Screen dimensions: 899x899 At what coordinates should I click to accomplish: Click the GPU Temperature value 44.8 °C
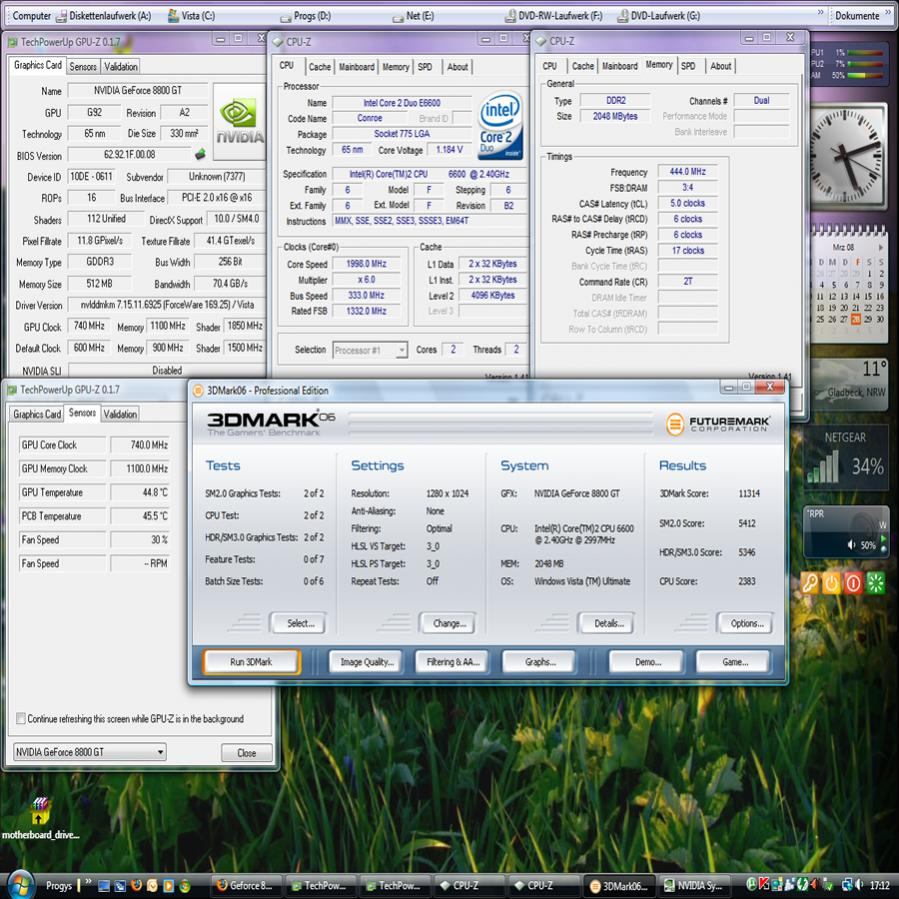140,493
